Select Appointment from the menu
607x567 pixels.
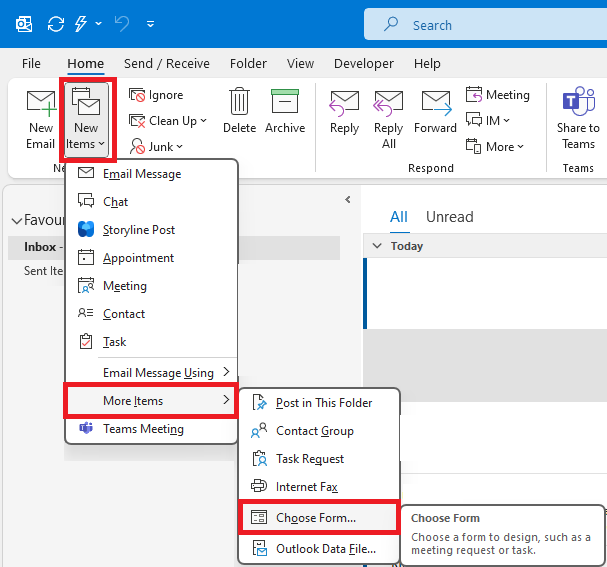(x=151, y=258)
